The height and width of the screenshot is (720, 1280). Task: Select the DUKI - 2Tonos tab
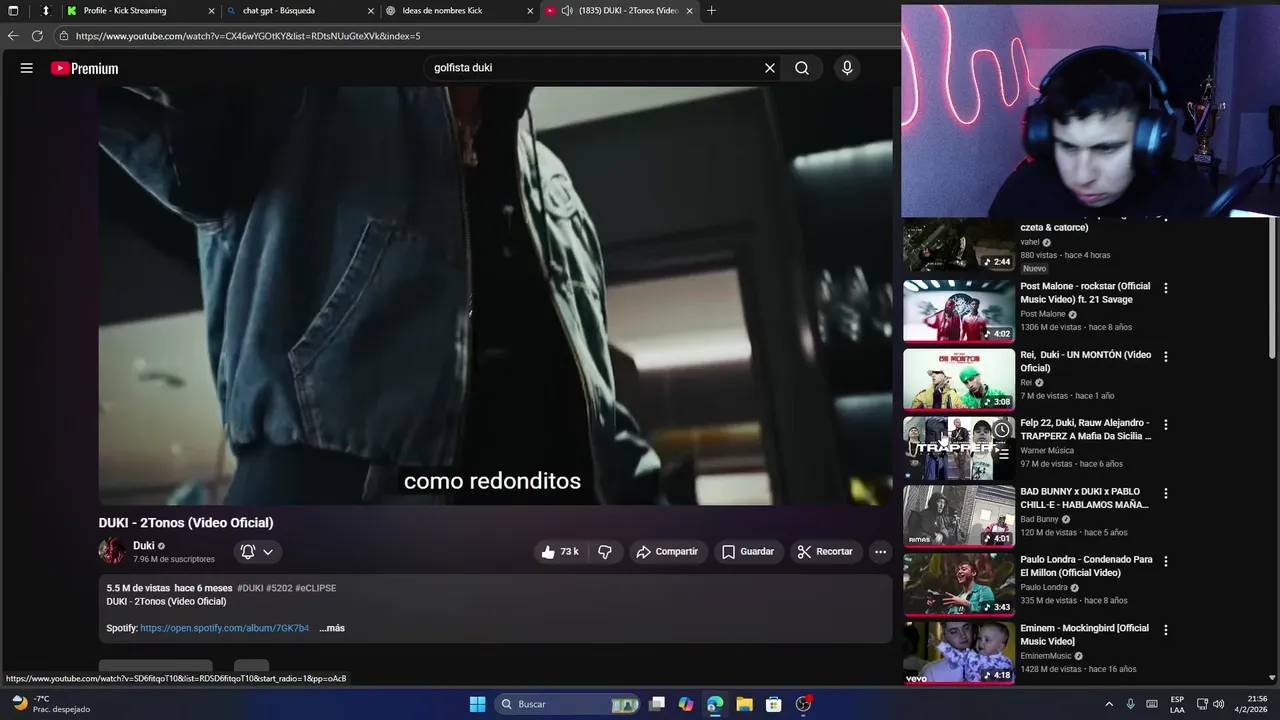[x=620, y=11]
